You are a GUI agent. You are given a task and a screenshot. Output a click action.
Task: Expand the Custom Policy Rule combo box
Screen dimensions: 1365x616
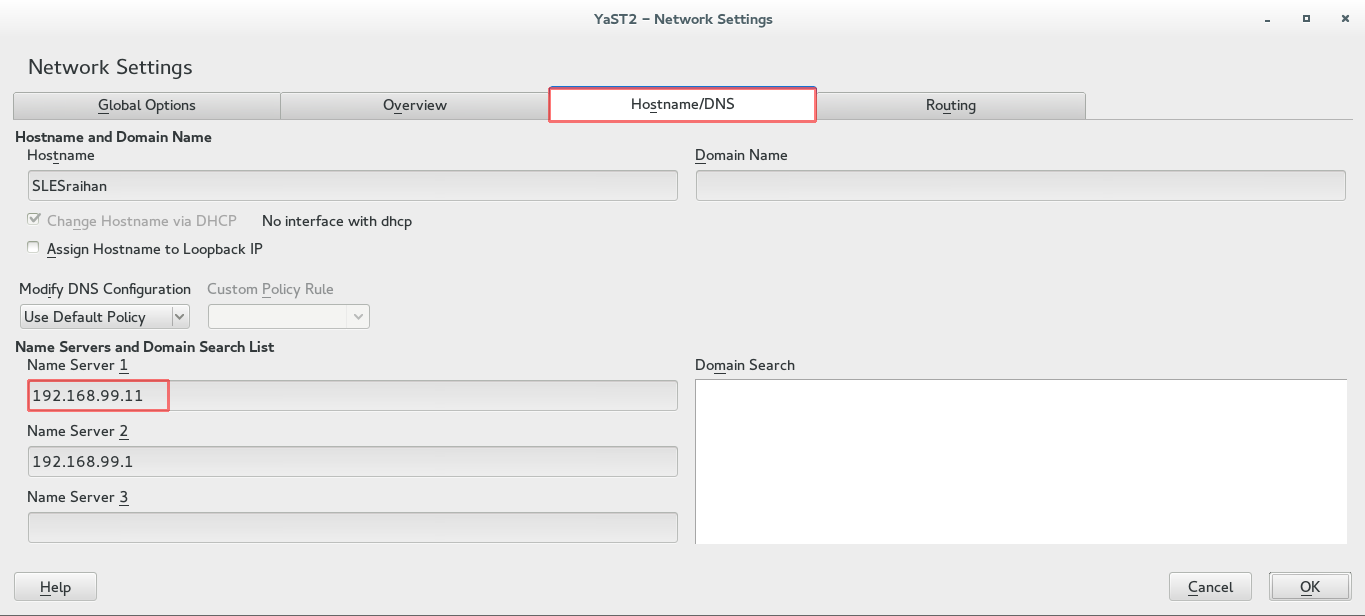[289, 317]
